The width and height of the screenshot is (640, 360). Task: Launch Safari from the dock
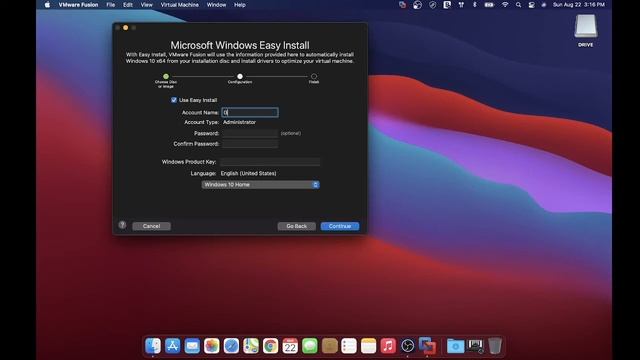[231, 346]
